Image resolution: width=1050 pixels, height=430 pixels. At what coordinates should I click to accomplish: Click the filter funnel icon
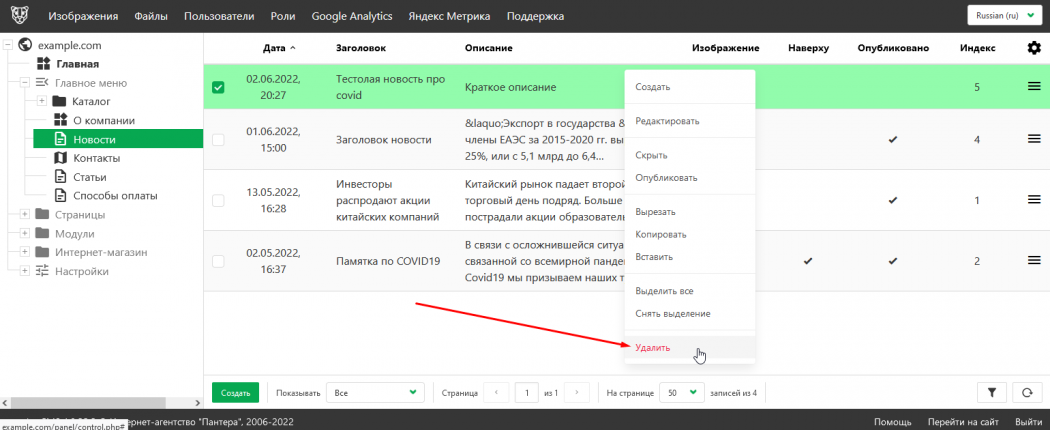click(990, 393)
